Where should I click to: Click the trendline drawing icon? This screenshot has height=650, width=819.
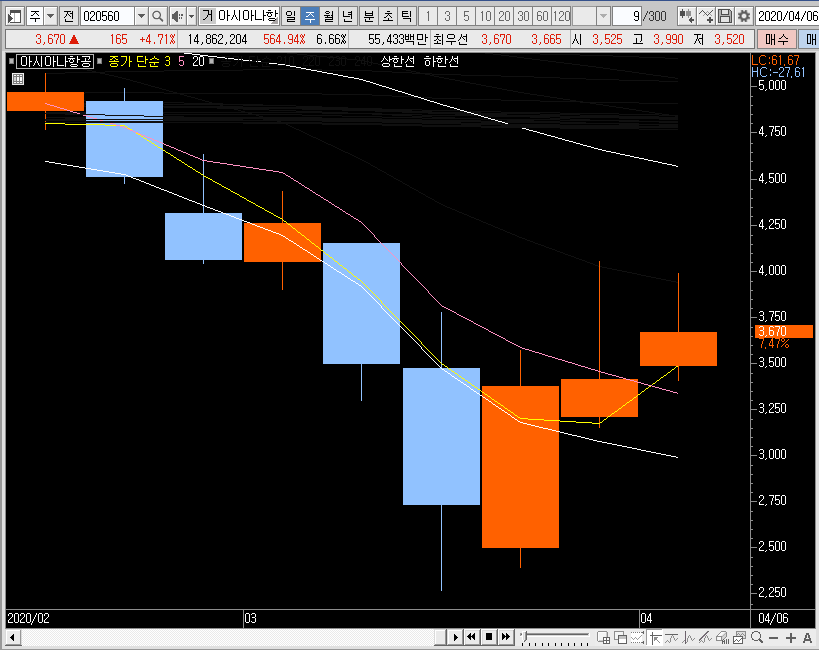point(705,637)
